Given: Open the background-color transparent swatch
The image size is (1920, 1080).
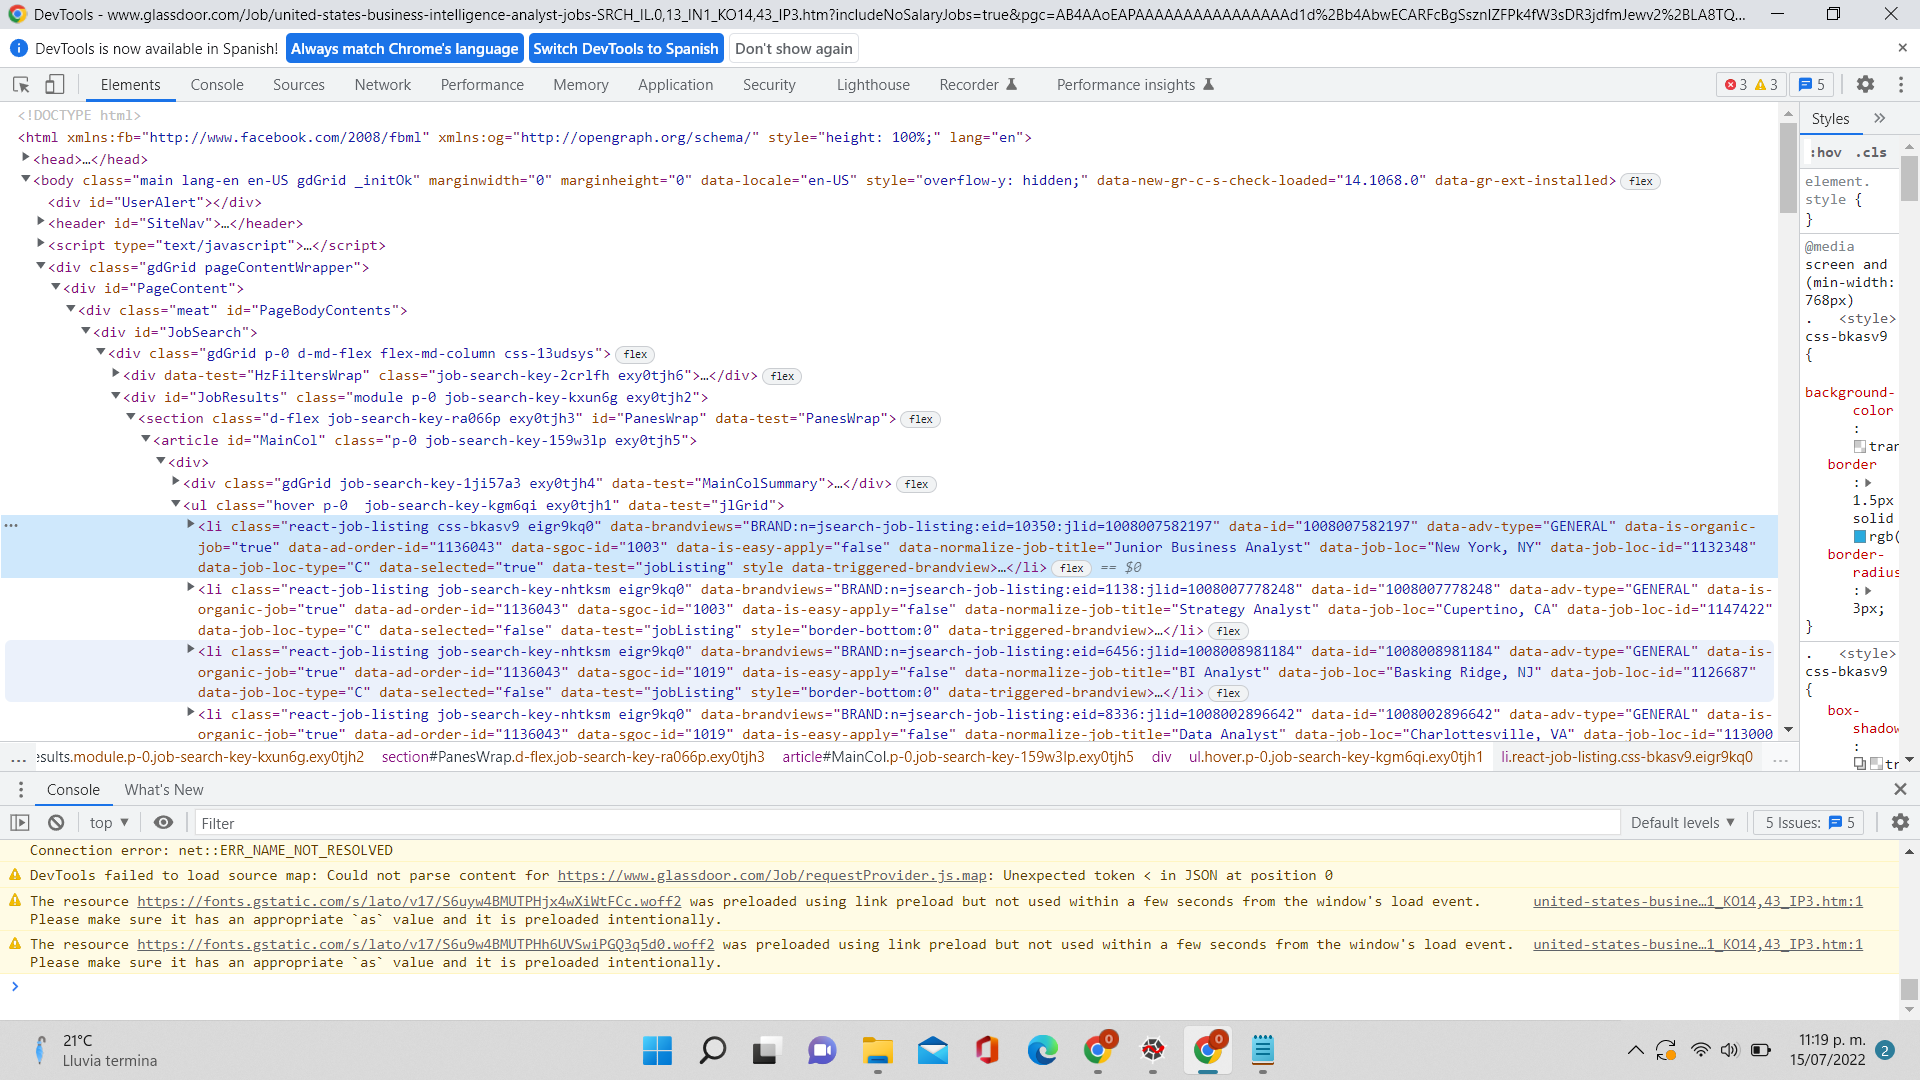Looking at the screenshot, I should tap(1860, 447).
